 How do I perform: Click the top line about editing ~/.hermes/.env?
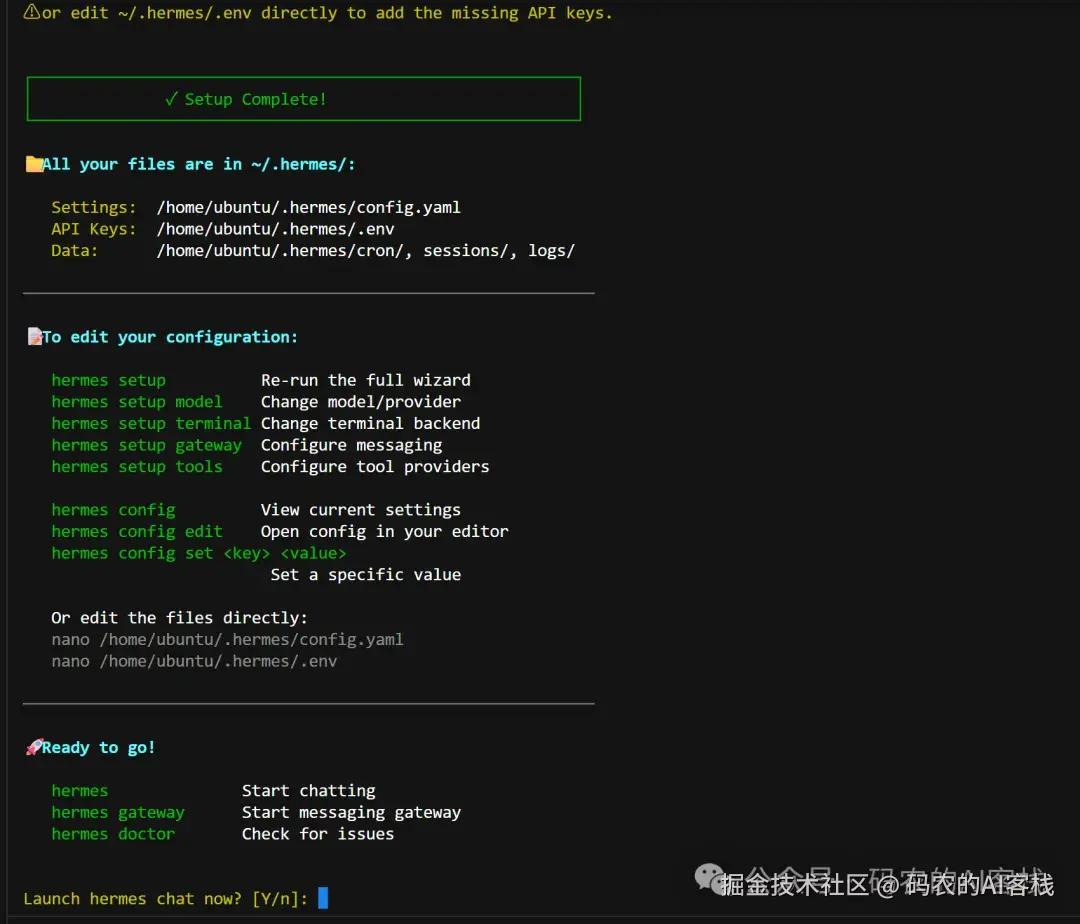tap(327, 12)
